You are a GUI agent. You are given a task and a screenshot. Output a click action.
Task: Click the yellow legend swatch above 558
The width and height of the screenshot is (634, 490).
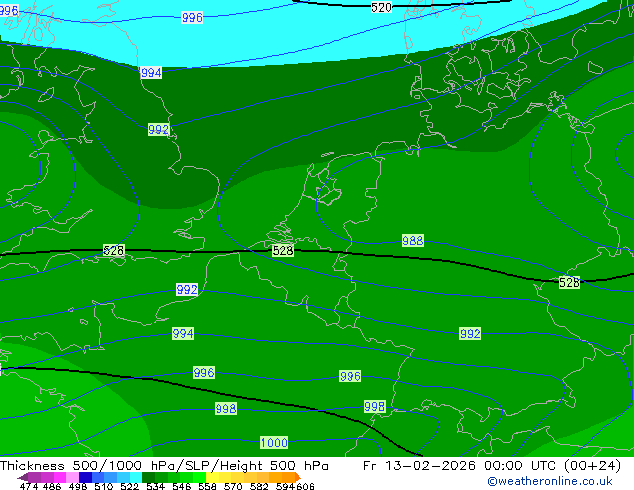212,477
